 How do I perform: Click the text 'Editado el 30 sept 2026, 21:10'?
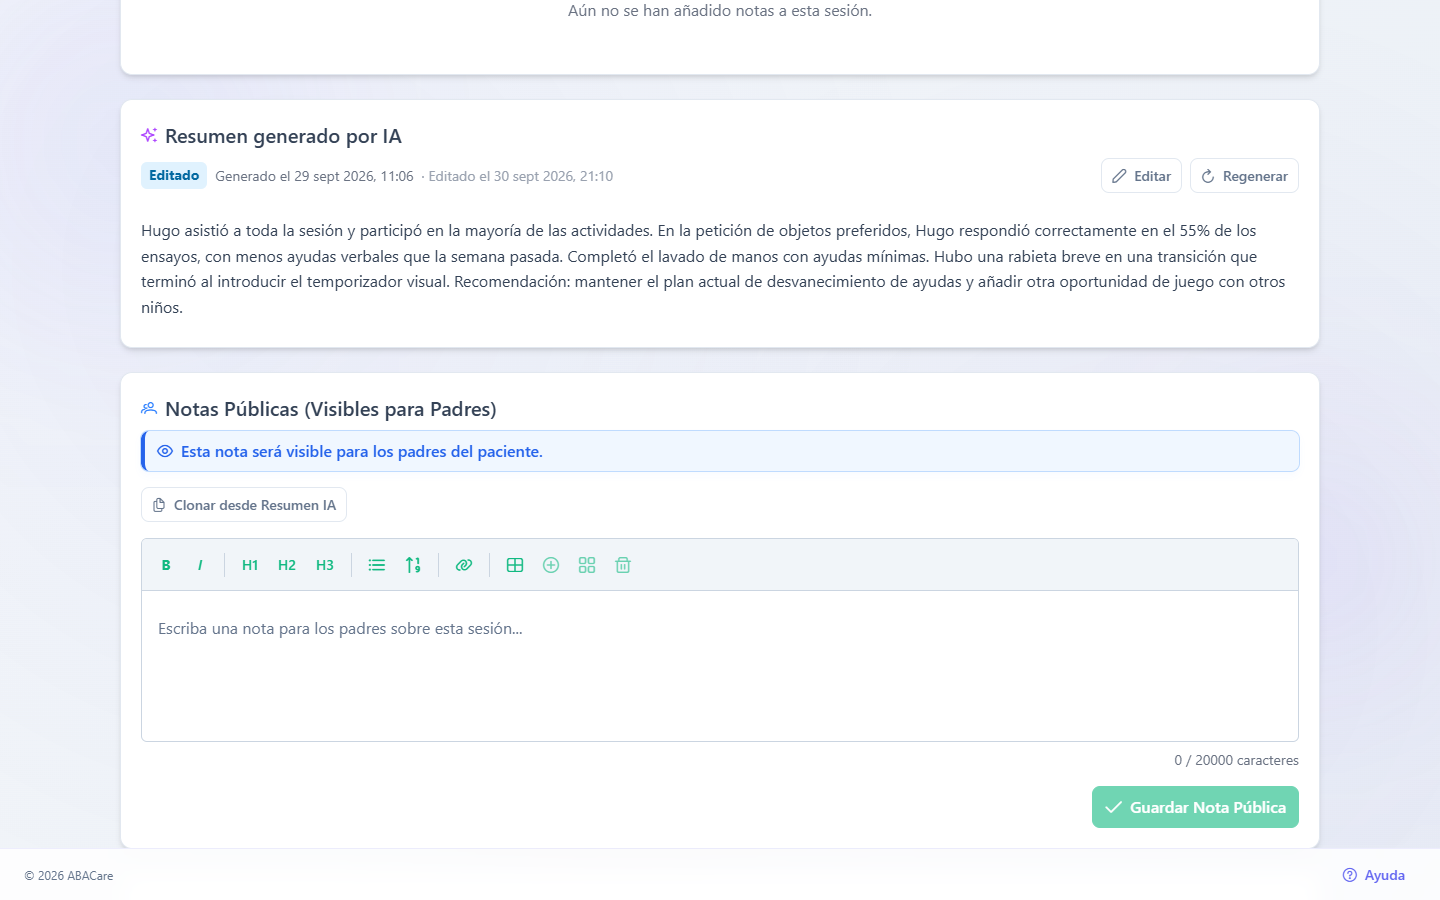pyautogui.click(x=521, y=176)
